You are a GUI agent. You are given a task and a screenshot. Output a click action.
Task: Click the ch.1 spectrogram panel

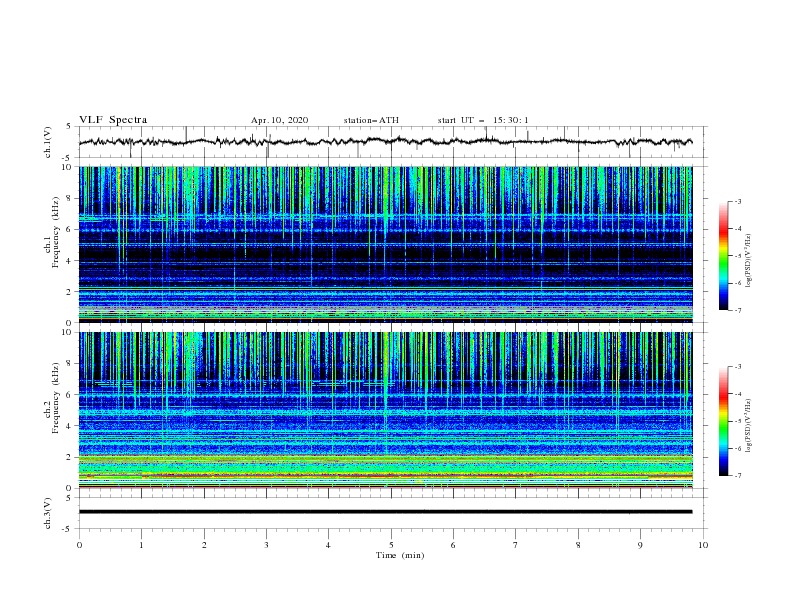click(385, 244)
